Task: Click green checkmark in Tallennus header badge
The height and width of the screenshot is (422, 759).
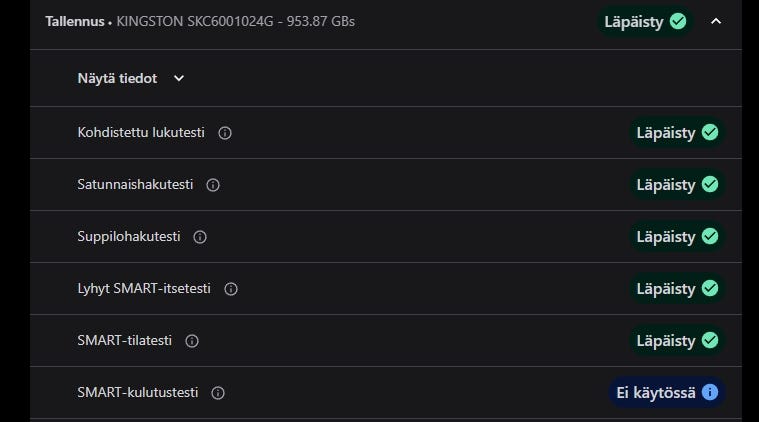Action: [678, 21]
